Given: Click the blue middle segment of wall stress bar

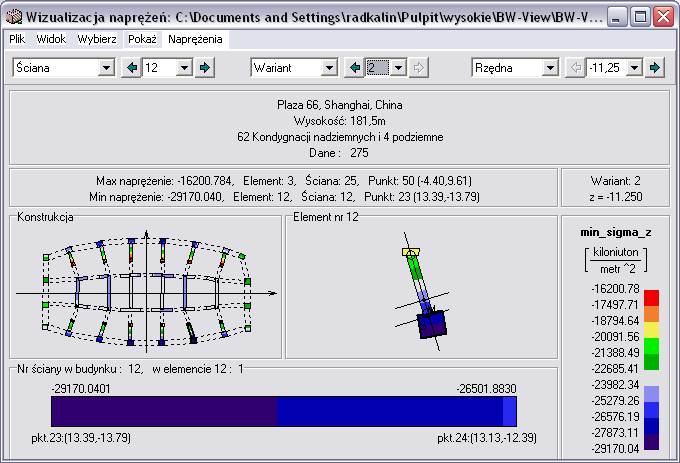Looking at the screenshot, I should click(x=390, y=411).
